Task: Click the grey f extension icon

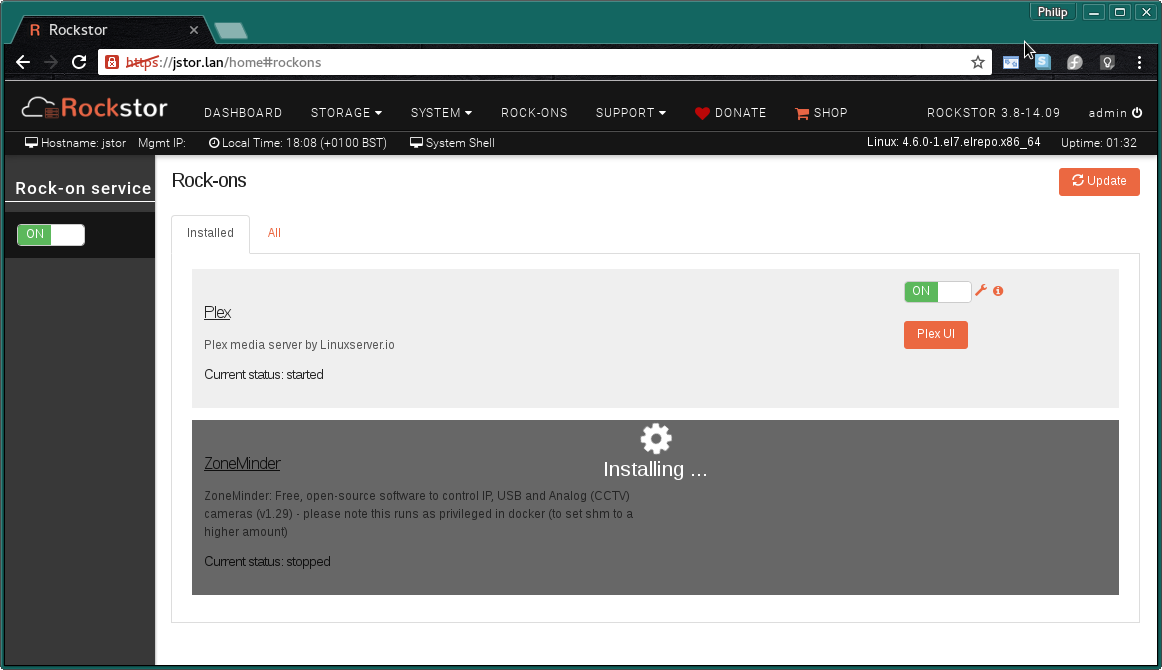Action: pos(1075,62)
